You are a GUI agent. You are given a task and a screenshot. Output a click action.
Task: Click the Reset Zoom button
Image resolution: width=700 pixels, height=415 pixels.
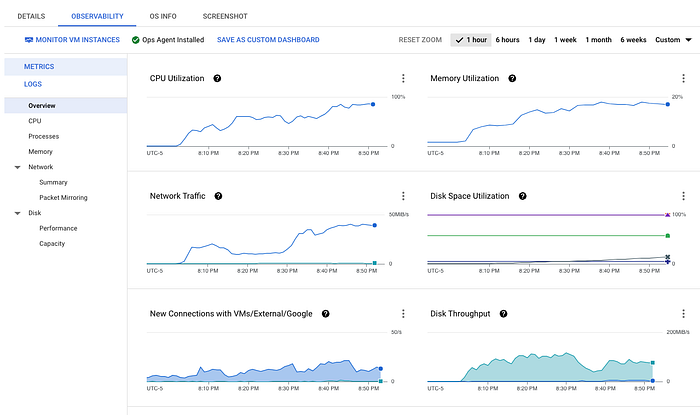click(x=420, y=40)
